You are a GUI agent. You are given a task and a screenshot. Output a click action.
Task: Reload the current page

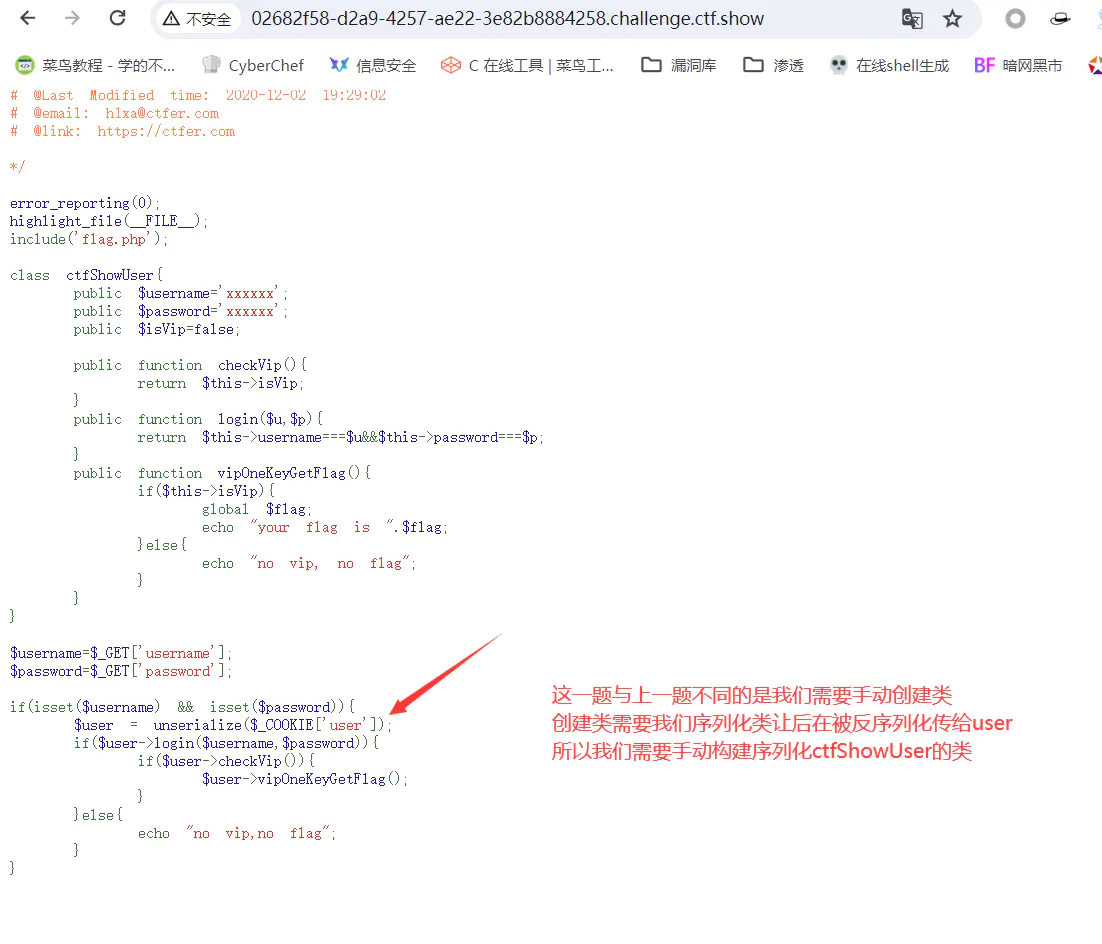click(117, 18)
